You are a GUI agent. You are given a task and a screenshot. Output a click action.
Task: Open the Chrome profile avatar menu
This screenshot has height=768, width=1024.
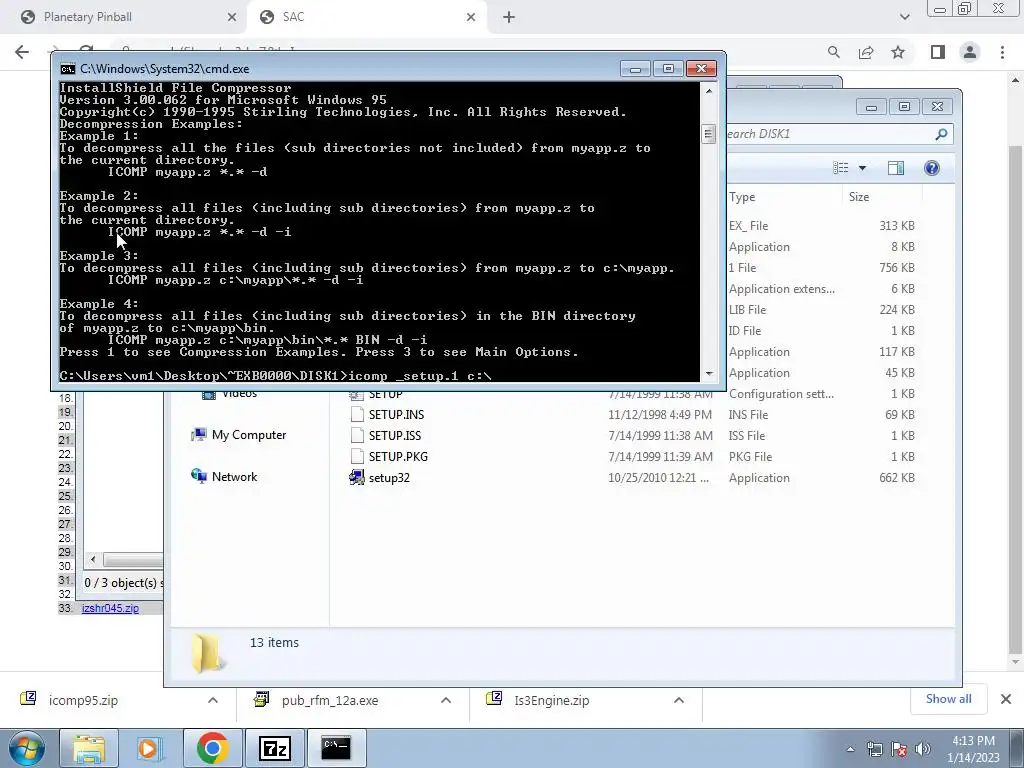(970, 52)
